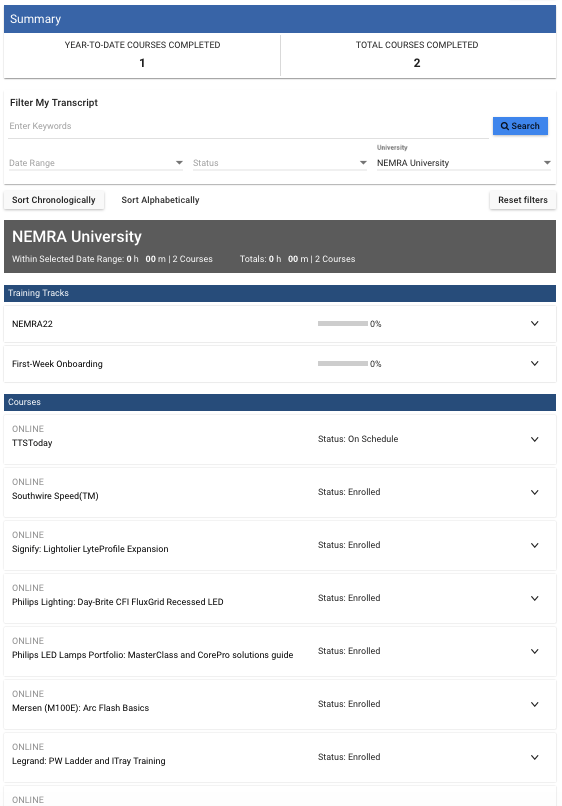
Task: Expand the First-Week Onboarding track chevron
Action: coord(534,363)
